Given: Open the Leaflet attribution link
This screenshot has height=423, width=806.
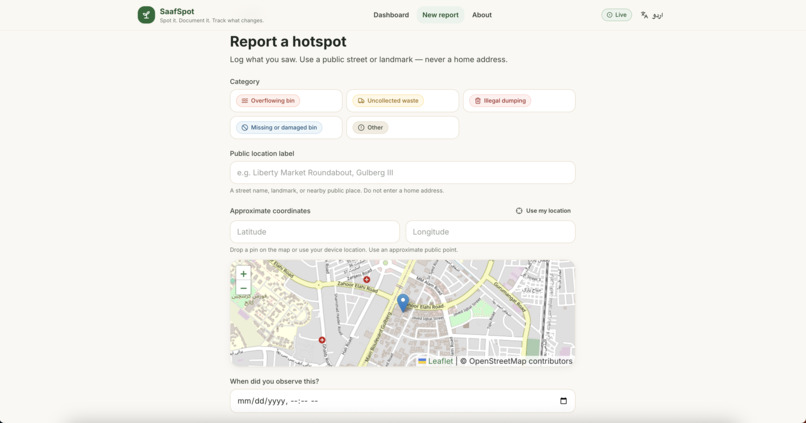Looking at the screenshot, I should click(x=435, y=361).
